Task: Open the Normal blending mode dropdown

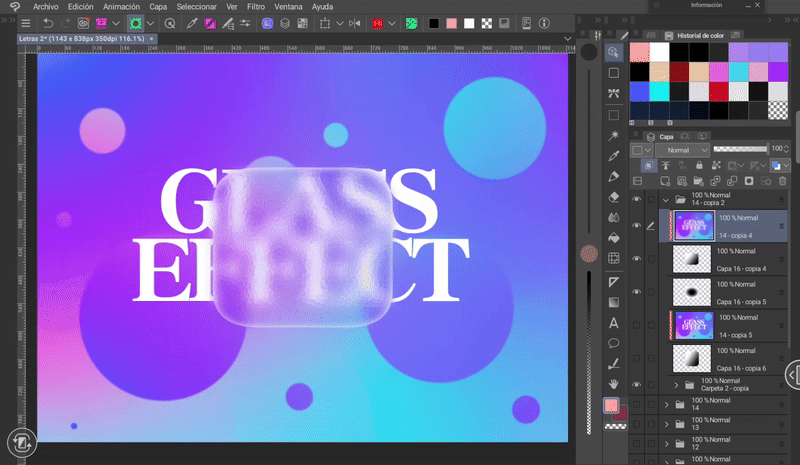Action: point(684,149)
